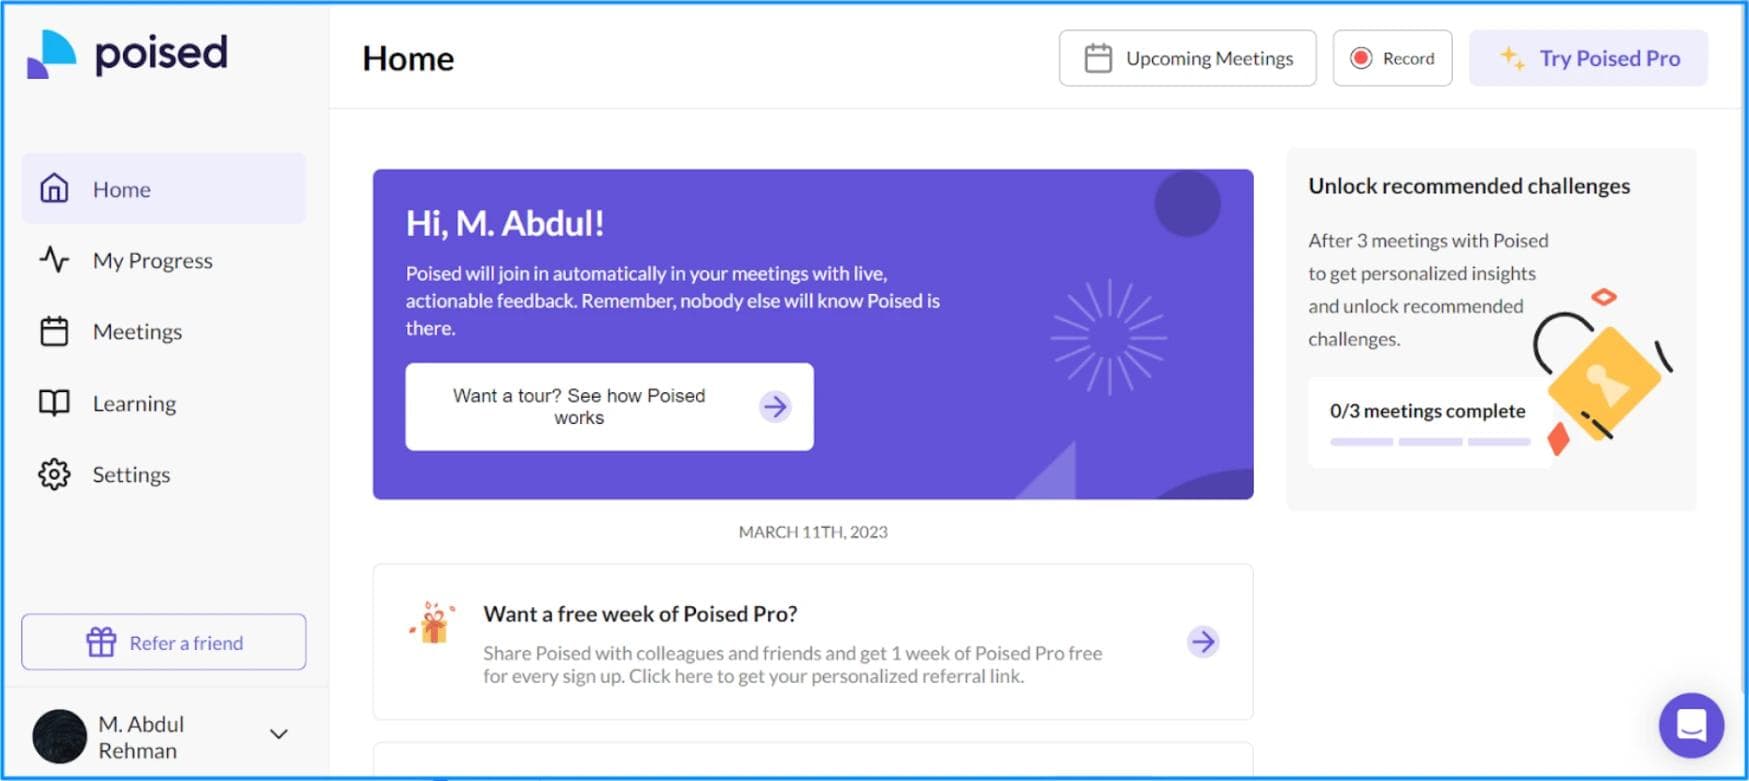Click Try Poised Pro button
1749x781 pixels.
1588,58
